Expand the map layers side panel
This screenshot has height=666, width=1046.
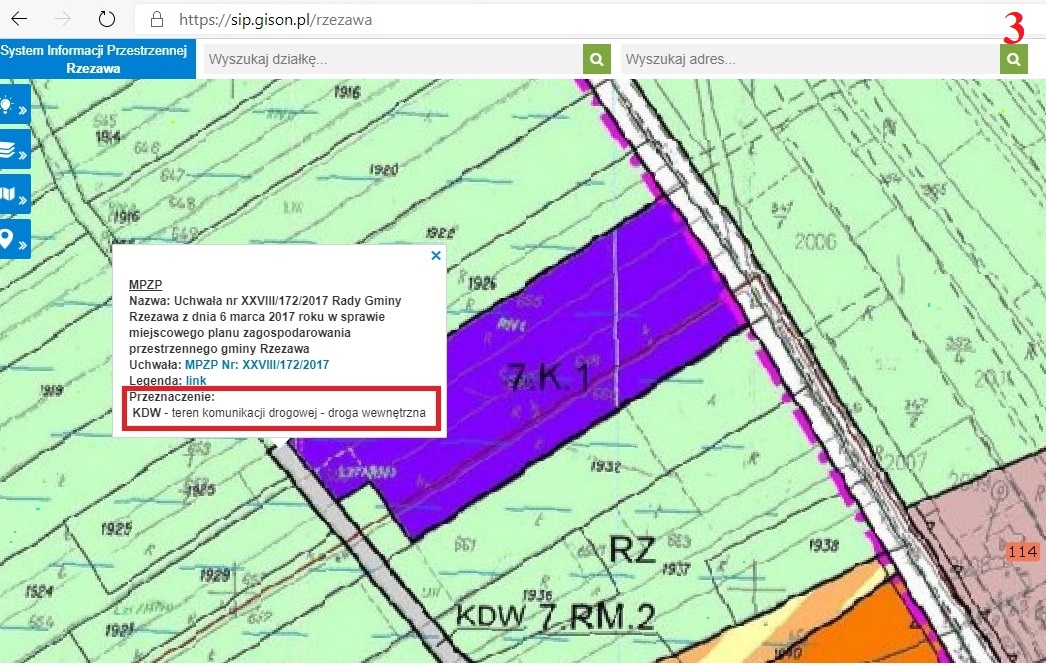(x=15, y=150)
